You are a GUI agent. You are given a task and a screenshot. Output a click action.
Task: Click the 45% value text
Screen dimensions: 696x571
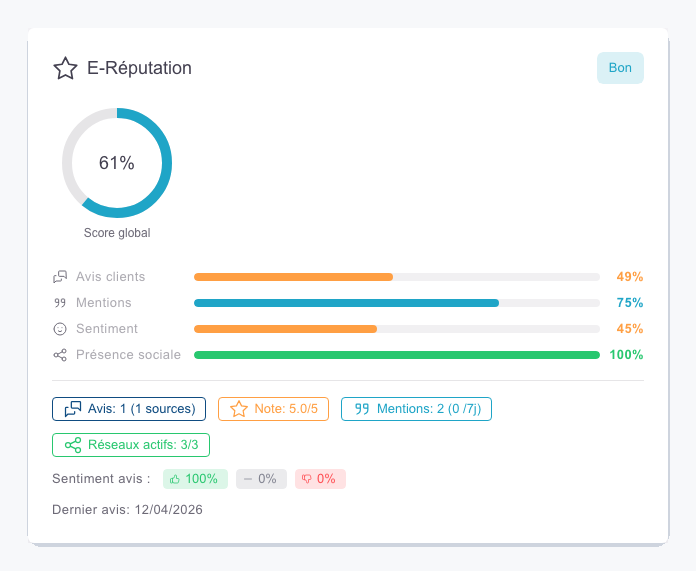[x=629, y=329]
